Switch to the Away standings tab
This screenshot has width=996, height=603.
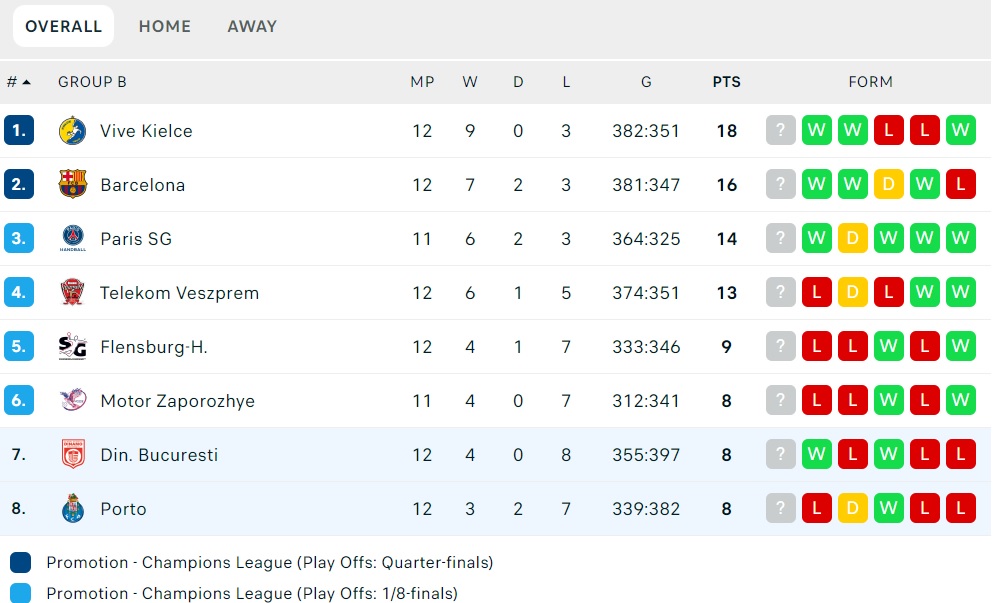[252, 27]
